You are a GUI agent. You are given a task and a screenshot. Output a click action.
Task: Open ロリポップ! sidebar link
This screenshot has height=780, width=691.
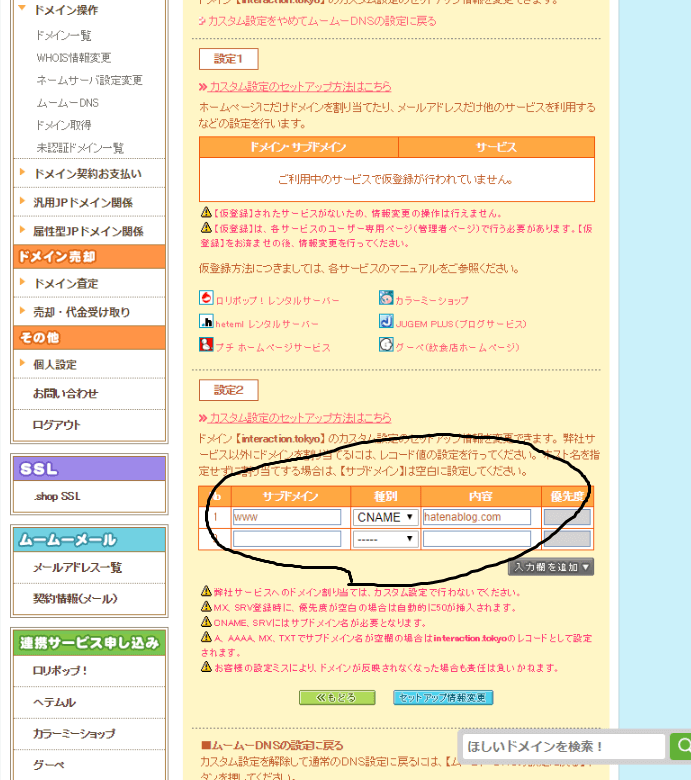[60, 671]
